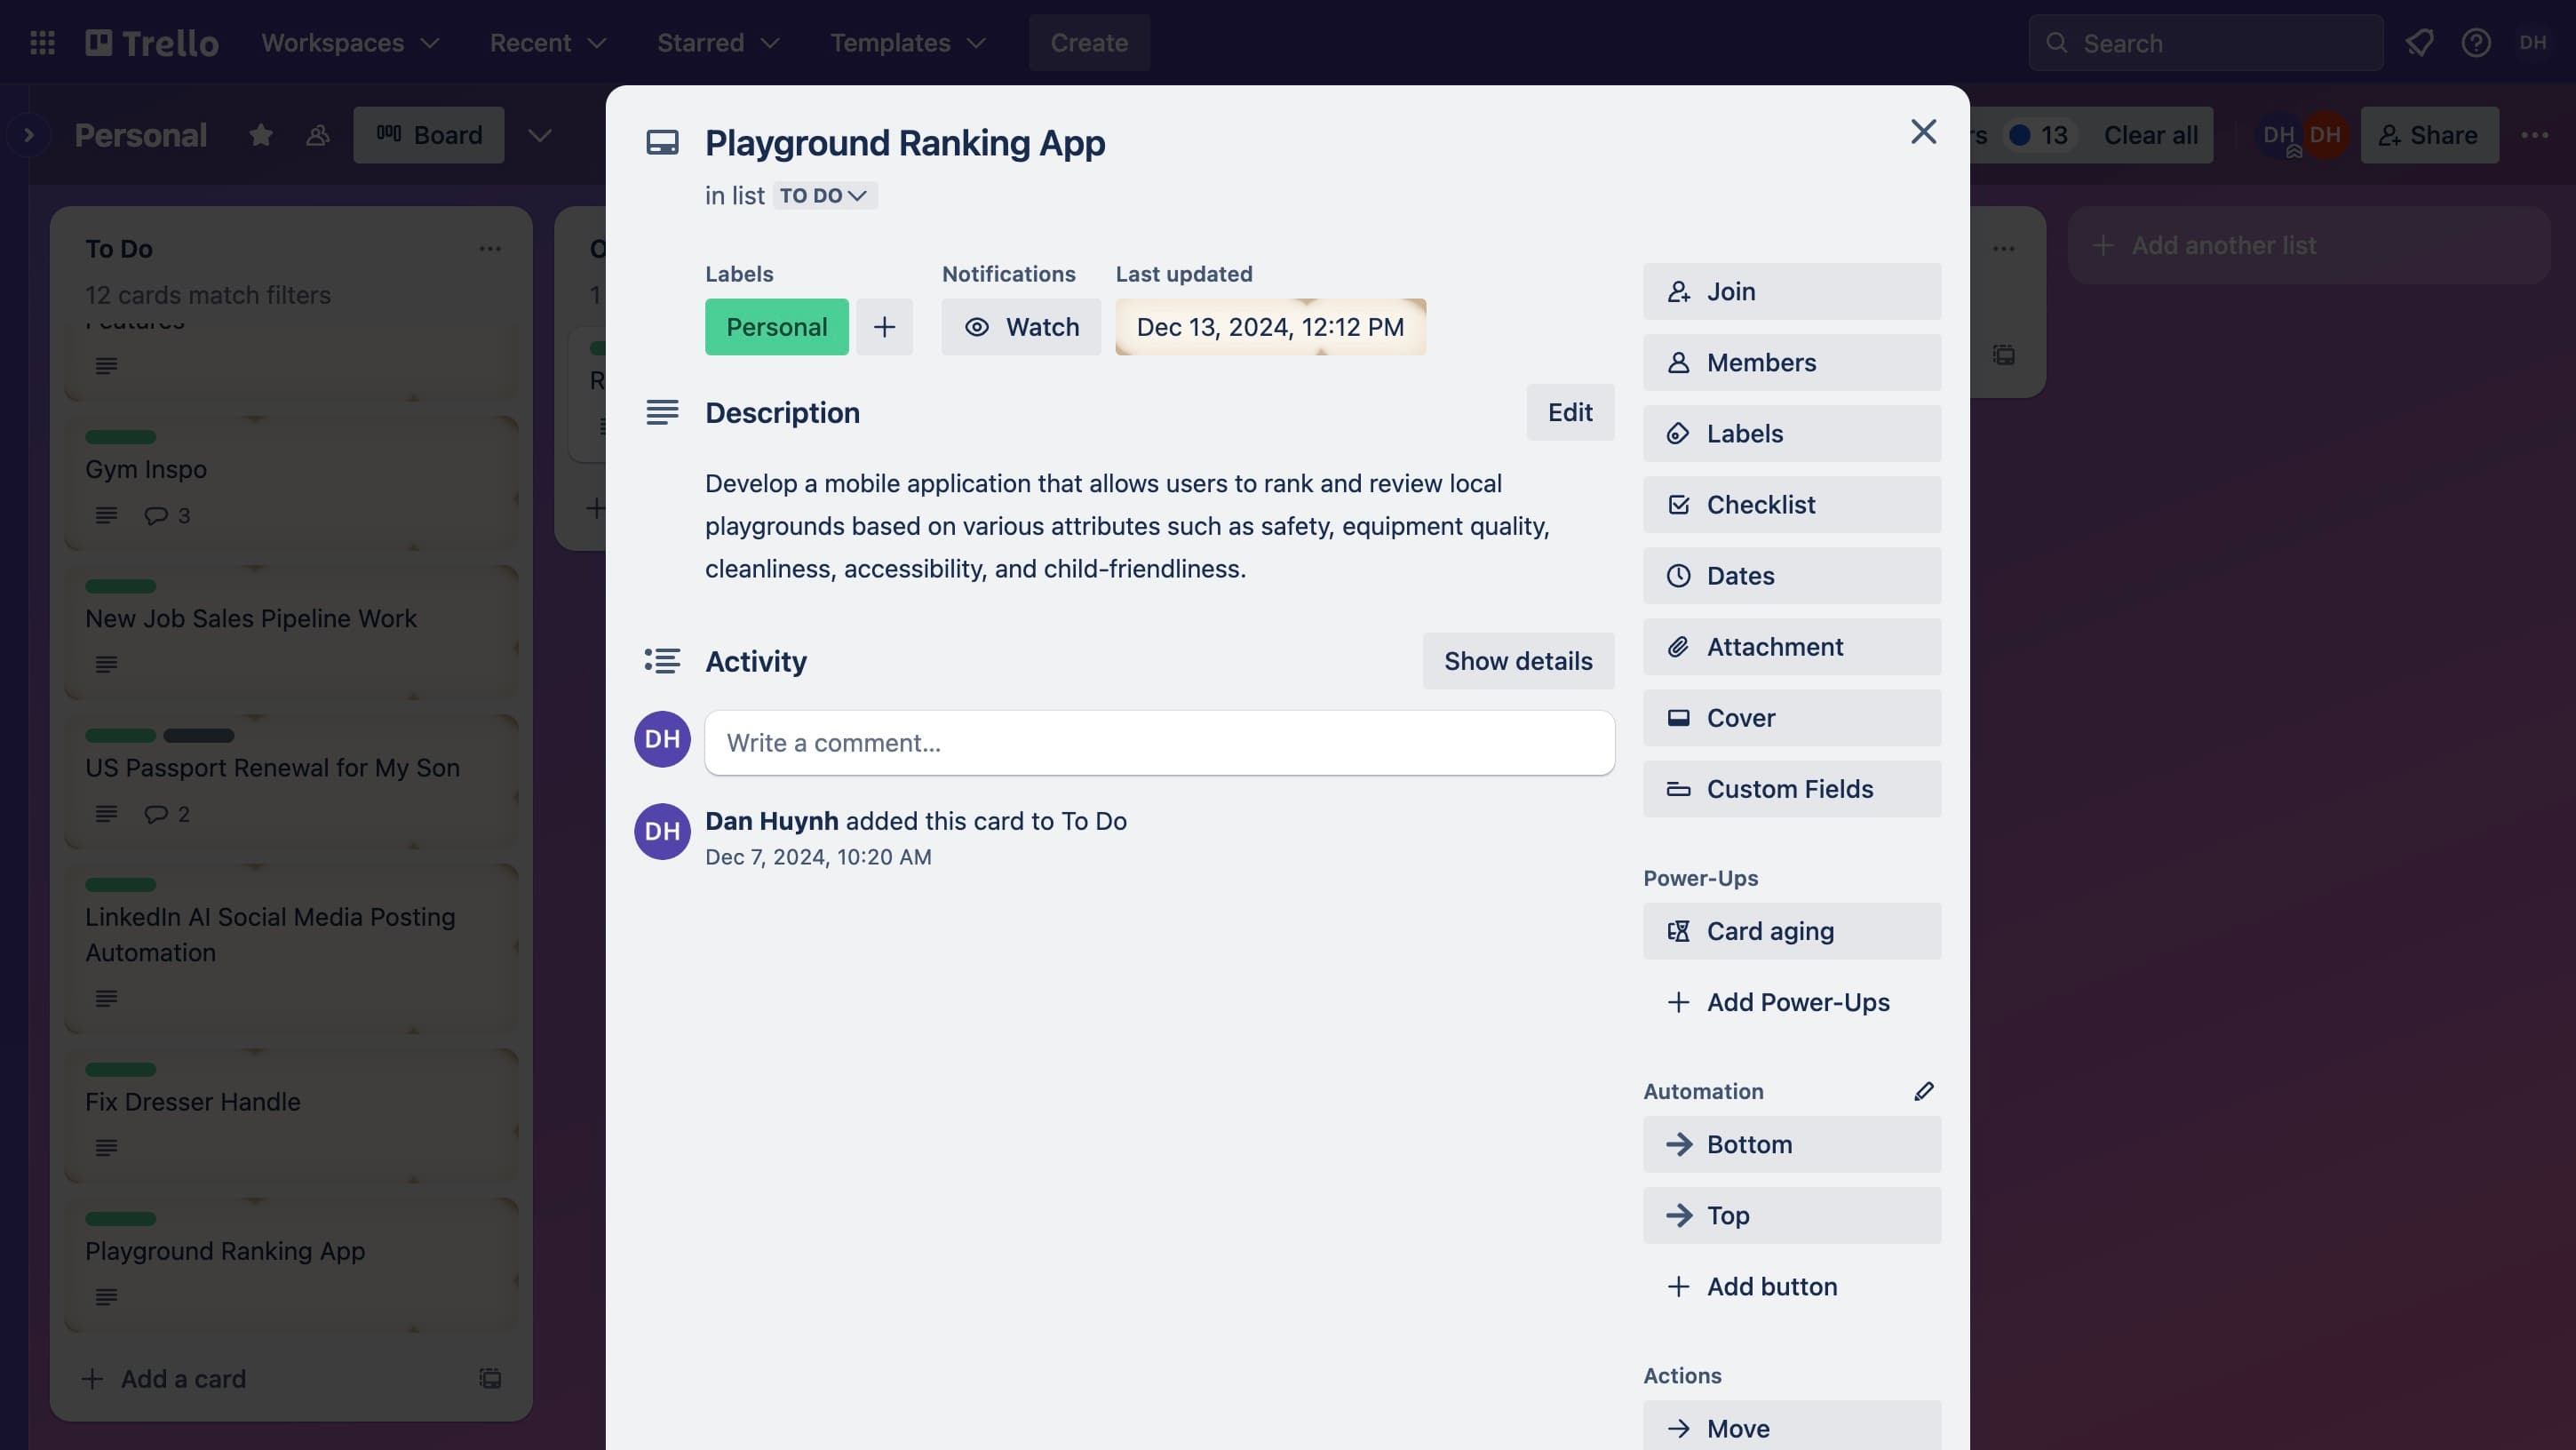Click the red DH board member avatar
The image size is (2576, 1450).
tap(2325, 135)
